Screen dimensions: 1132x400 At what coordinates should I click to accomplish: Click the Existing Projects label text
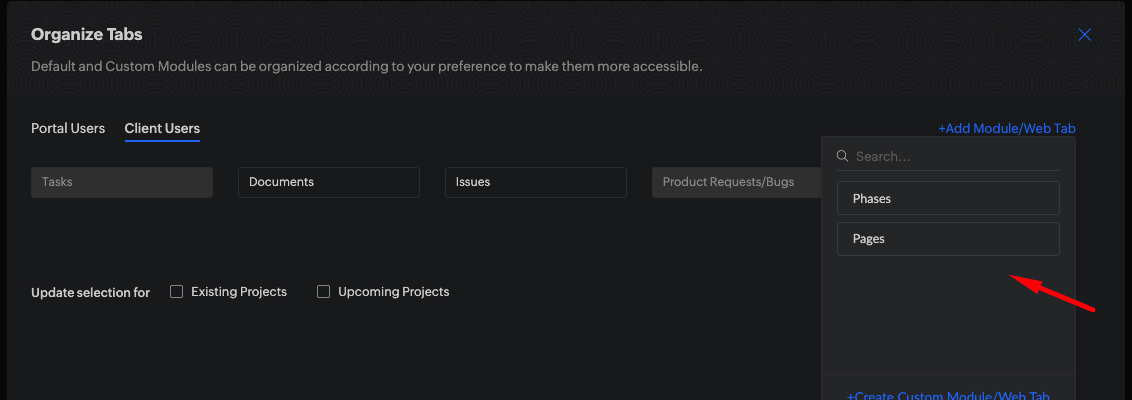point(239,292)
